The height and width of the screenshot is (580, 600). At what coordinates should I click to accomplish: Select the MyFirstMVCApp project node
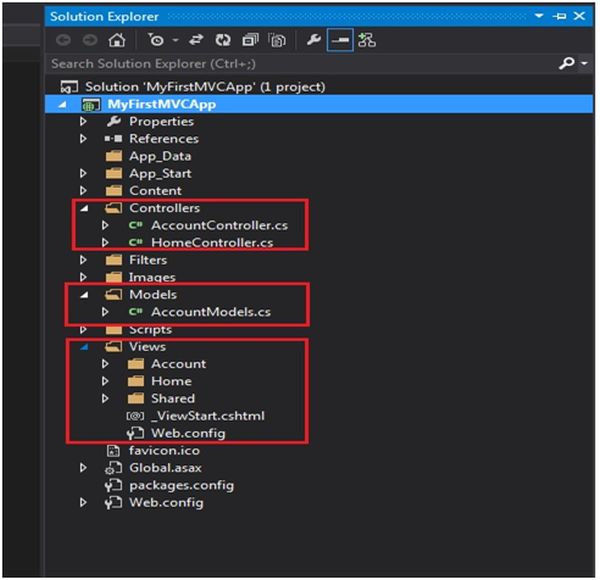point(161,104)
